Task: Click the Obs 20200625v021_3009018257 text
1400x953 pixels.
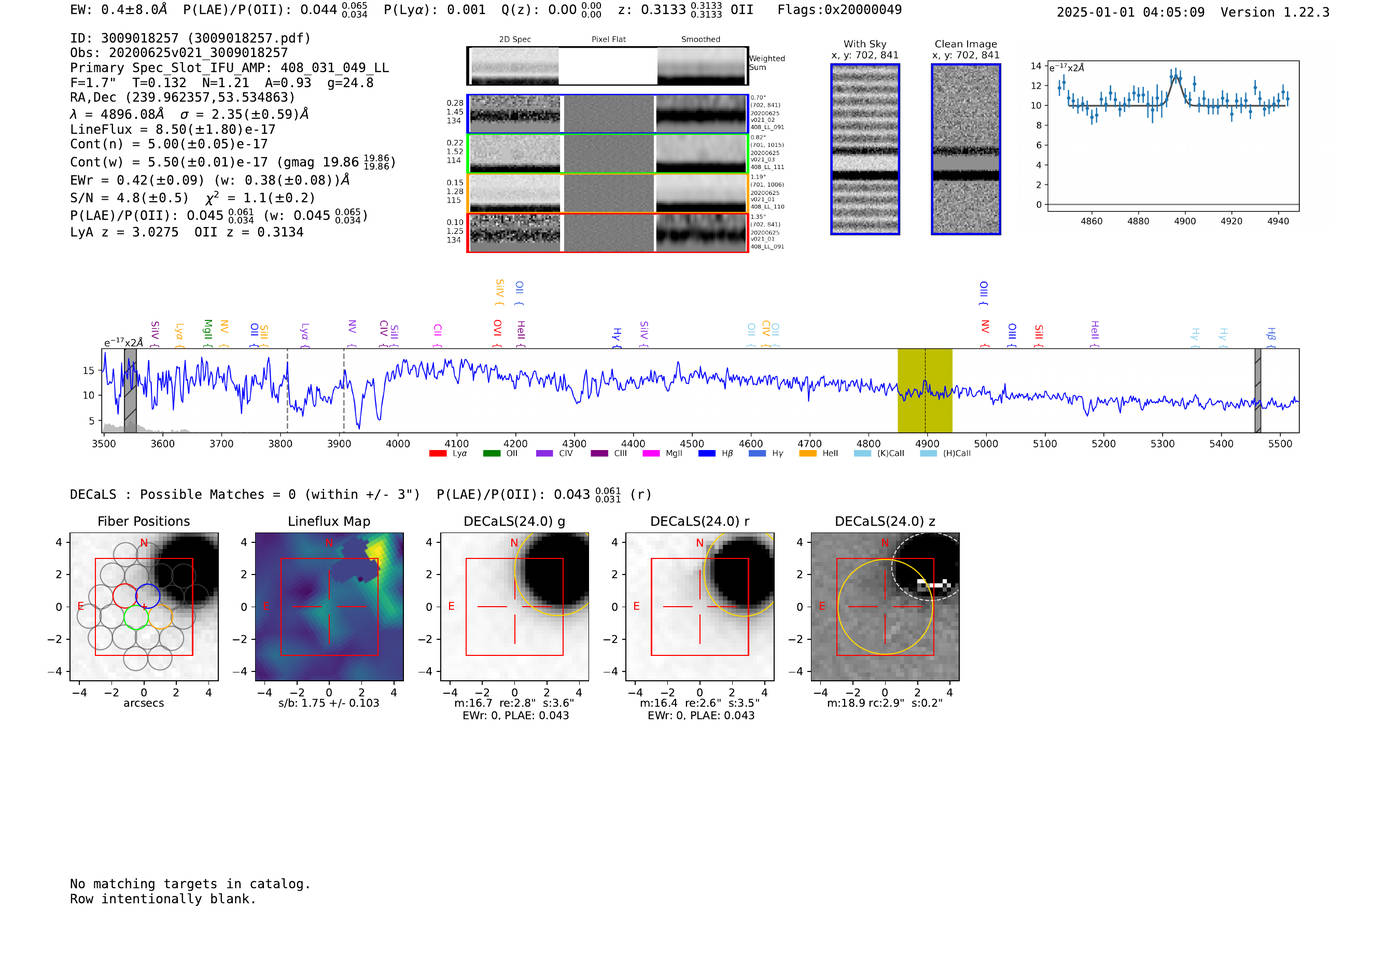Action: [x=179, y=53]
